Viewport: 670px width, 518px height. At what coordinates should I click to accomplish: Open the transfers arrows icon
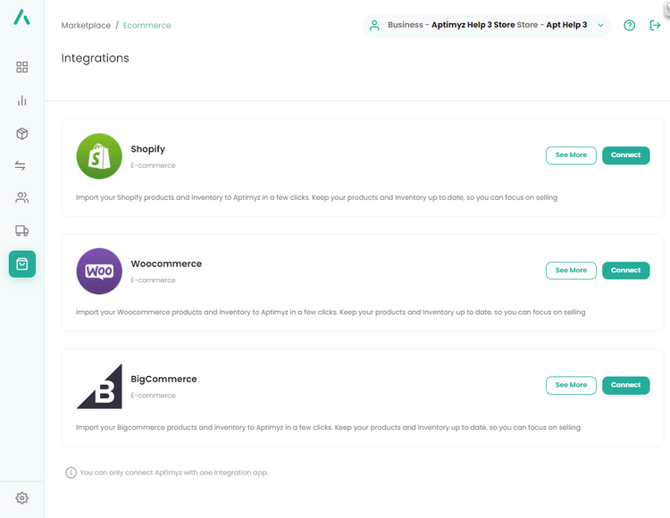[x=22, y=166]
